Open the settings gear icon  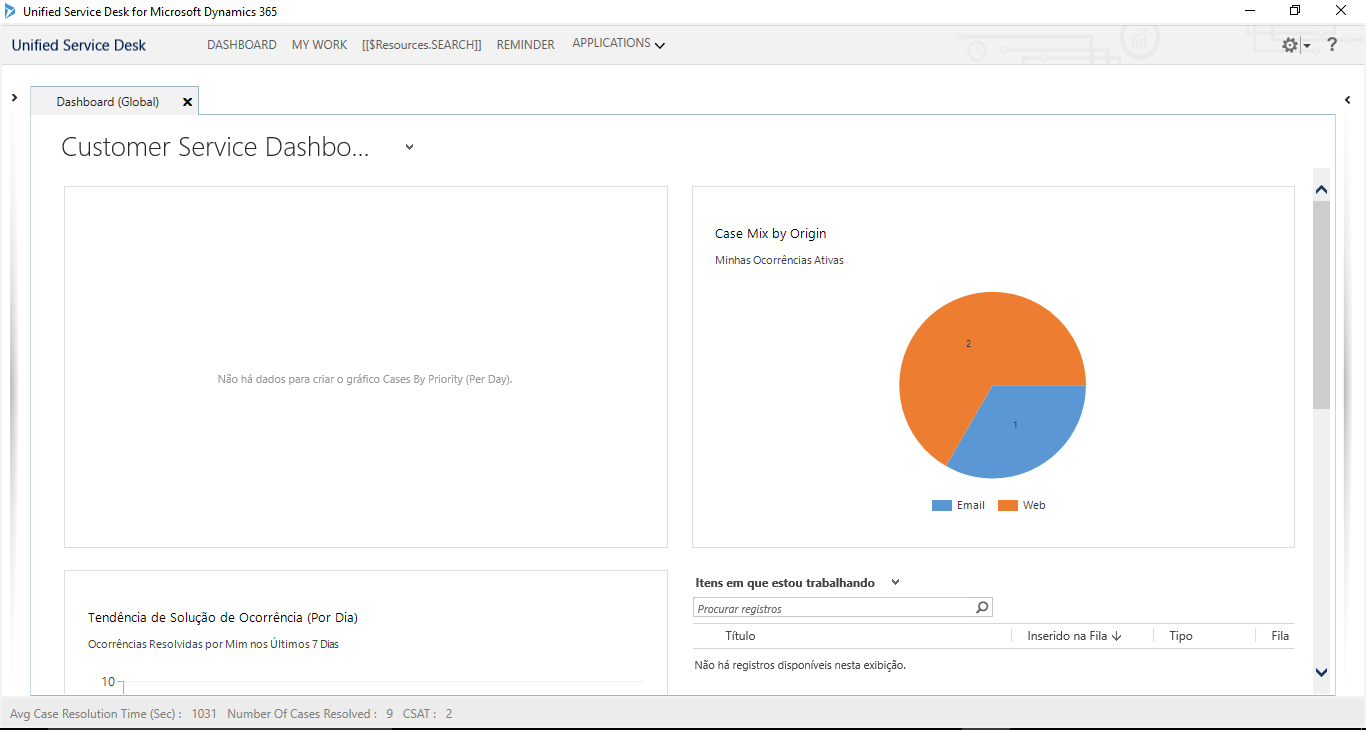point(1290,45)
